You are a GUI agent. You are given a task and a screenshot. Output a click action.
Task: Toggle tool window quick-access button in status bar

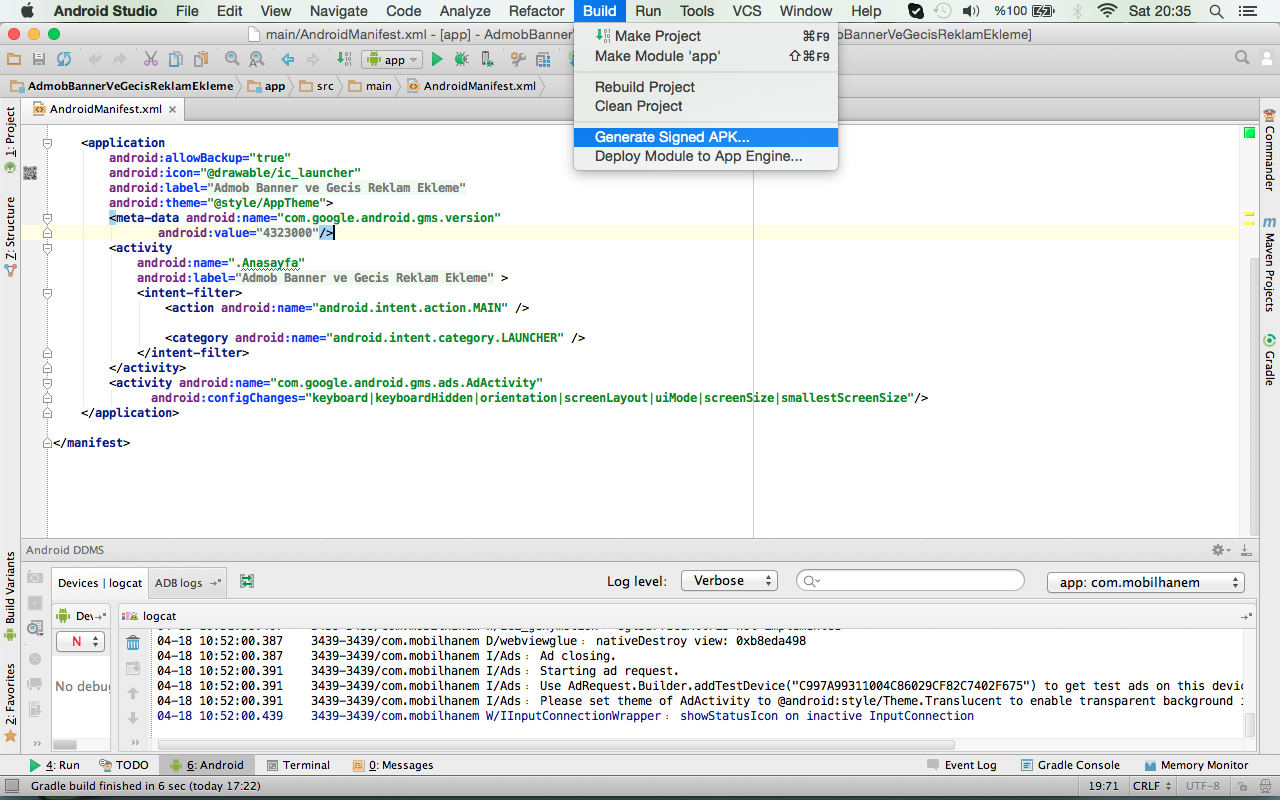[x=11, y=786]
